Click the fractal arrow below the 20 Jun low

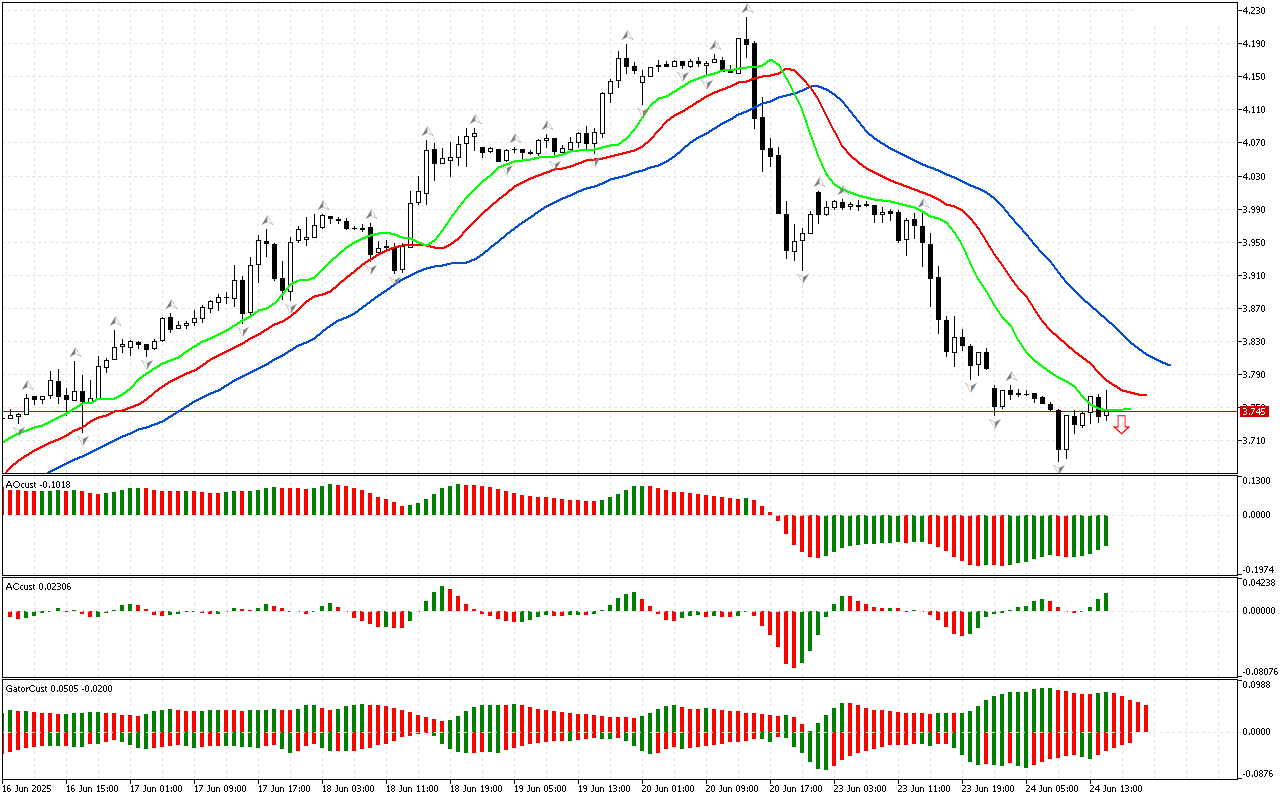tap(802, 277)
